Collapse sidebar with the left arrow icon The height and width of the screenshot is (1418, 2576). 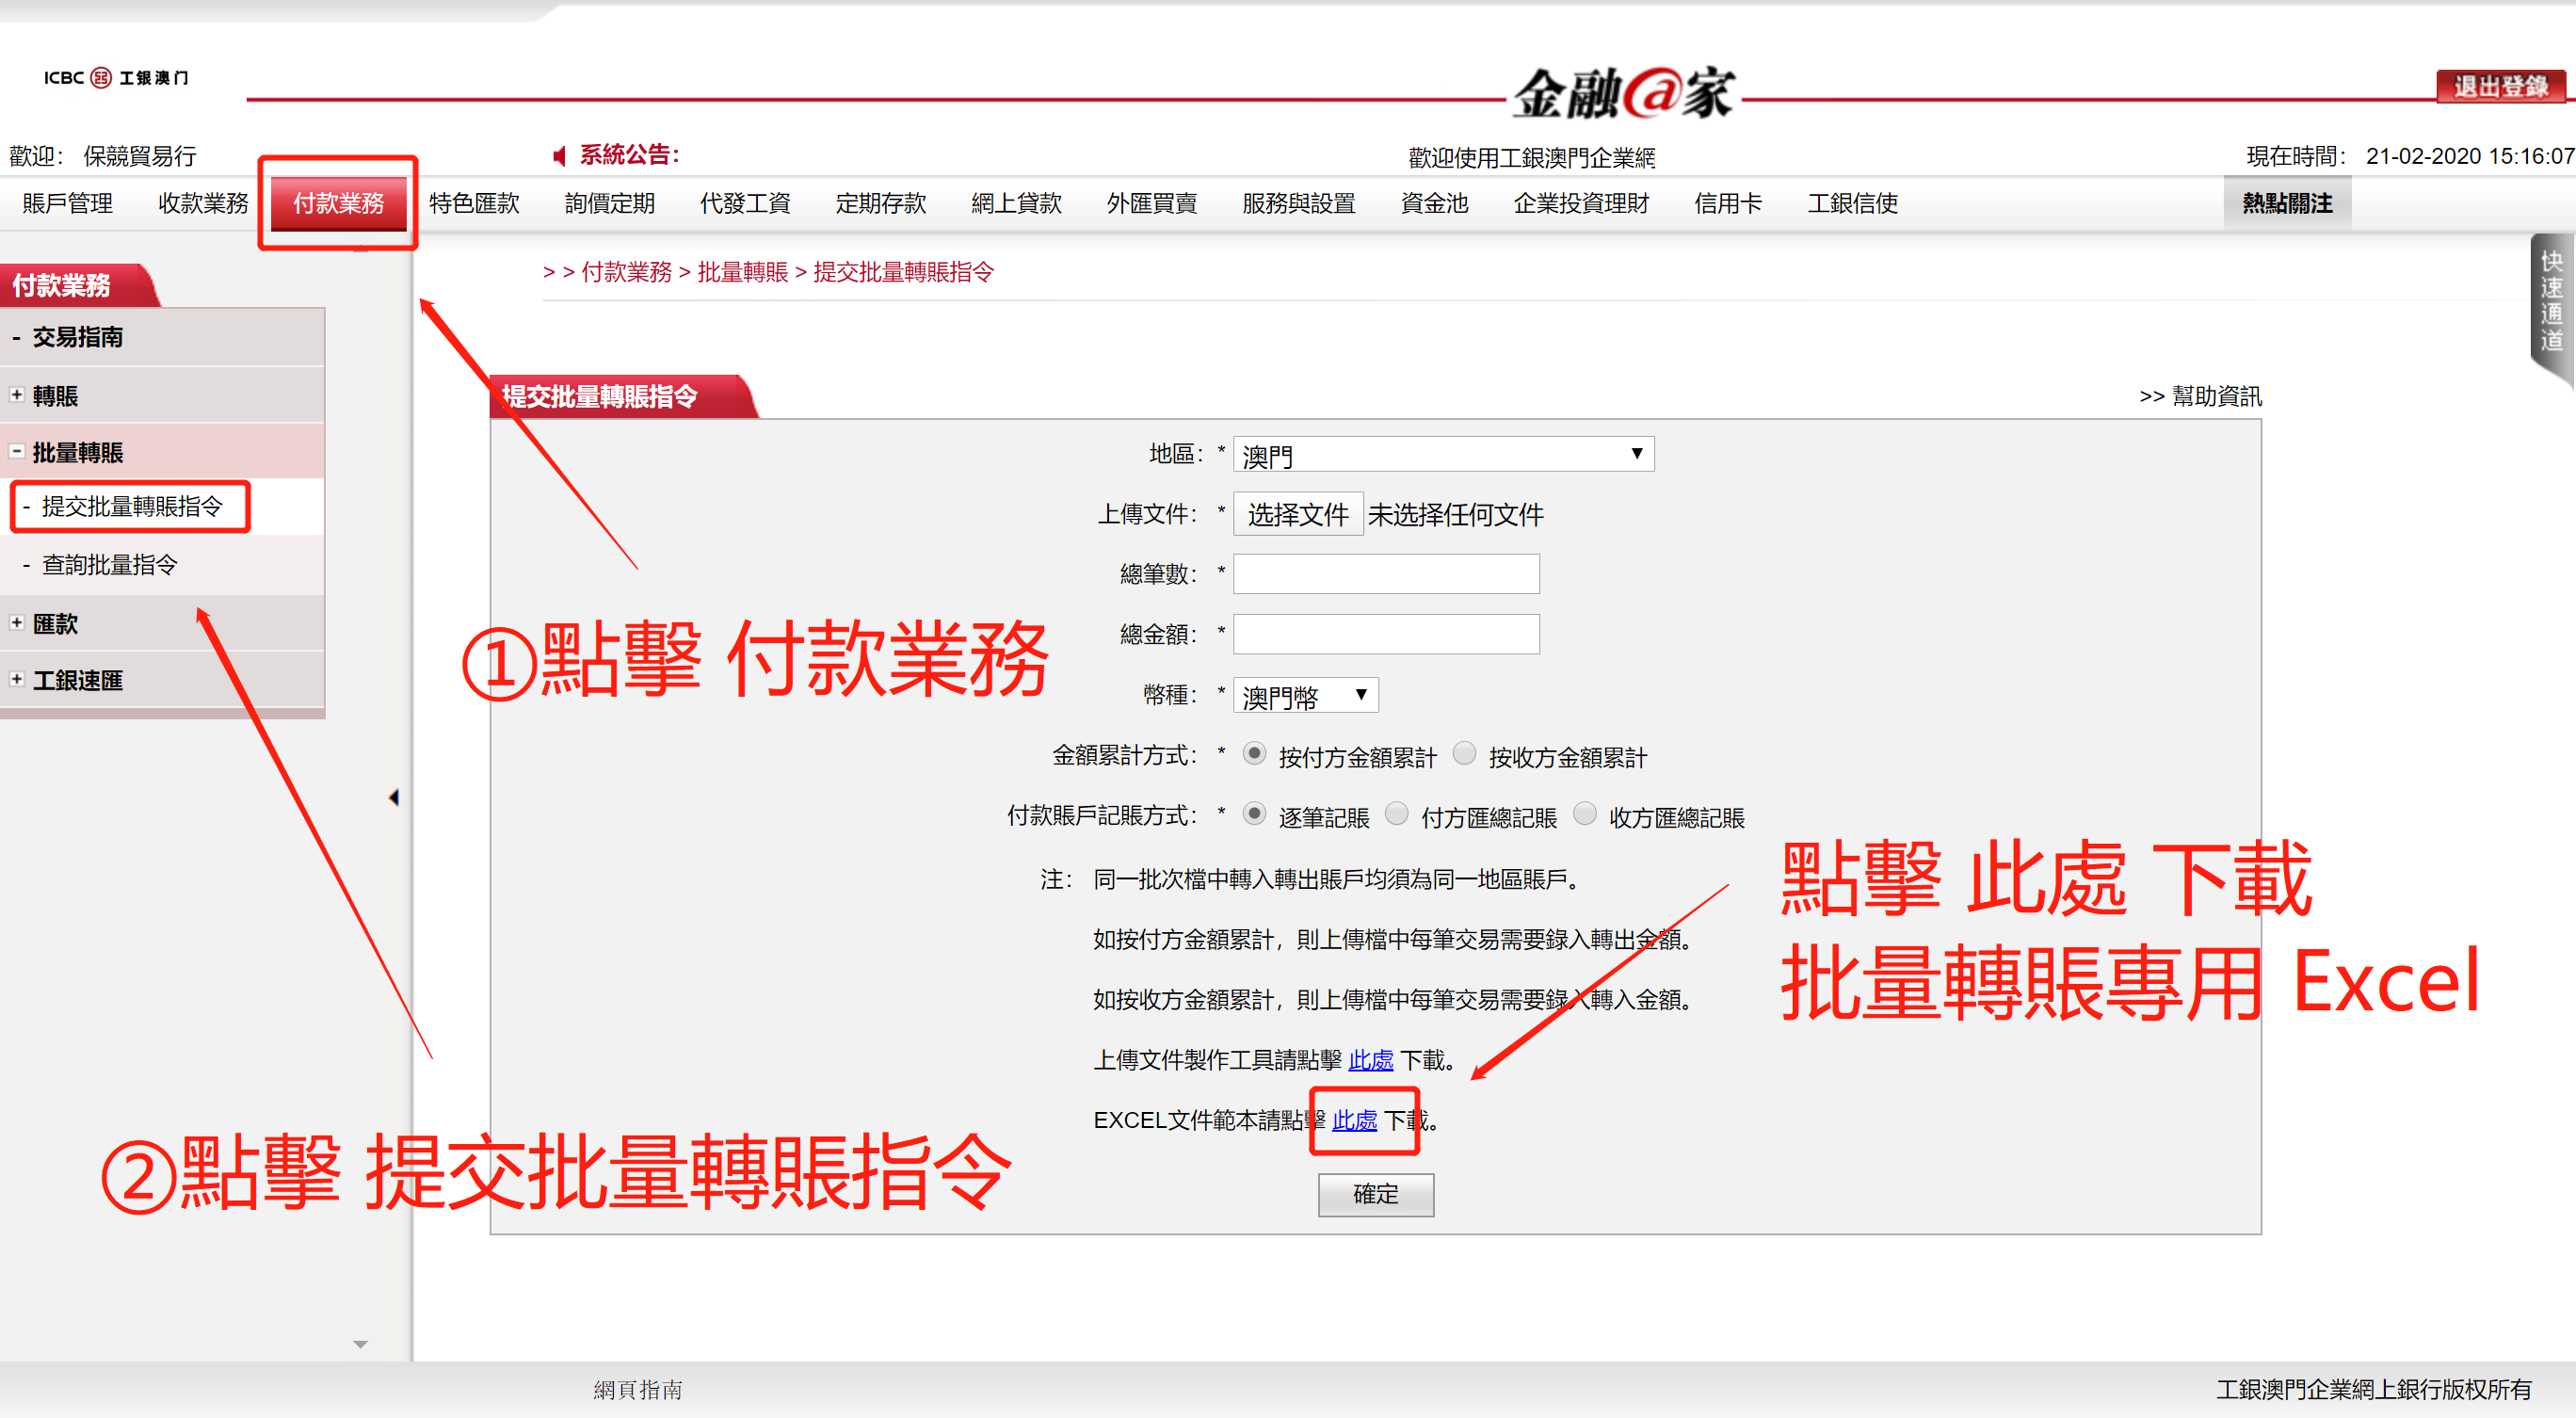(x=394, y=797)
